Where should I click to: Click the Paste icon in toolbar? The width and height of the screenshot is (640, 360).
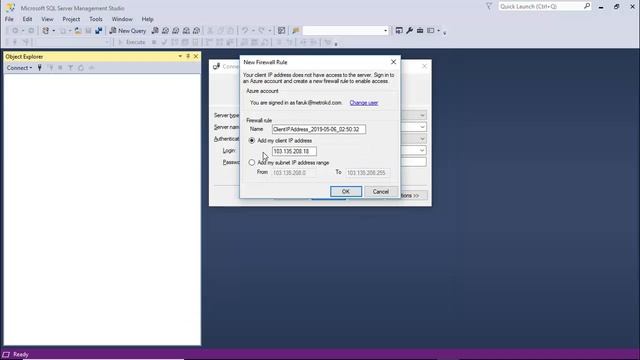click(x=231, y=31)
